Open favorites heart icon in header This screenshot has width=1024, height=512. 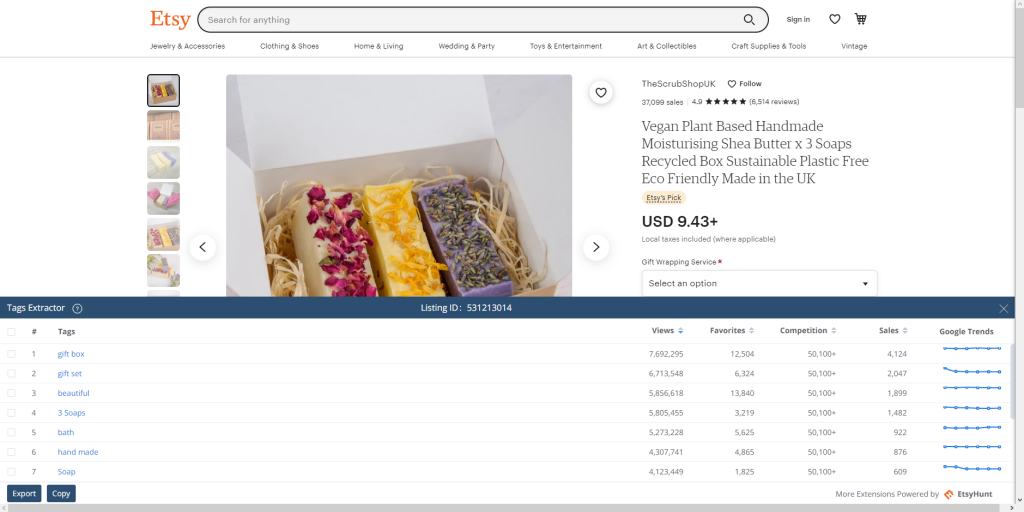(x=835, y=19)
